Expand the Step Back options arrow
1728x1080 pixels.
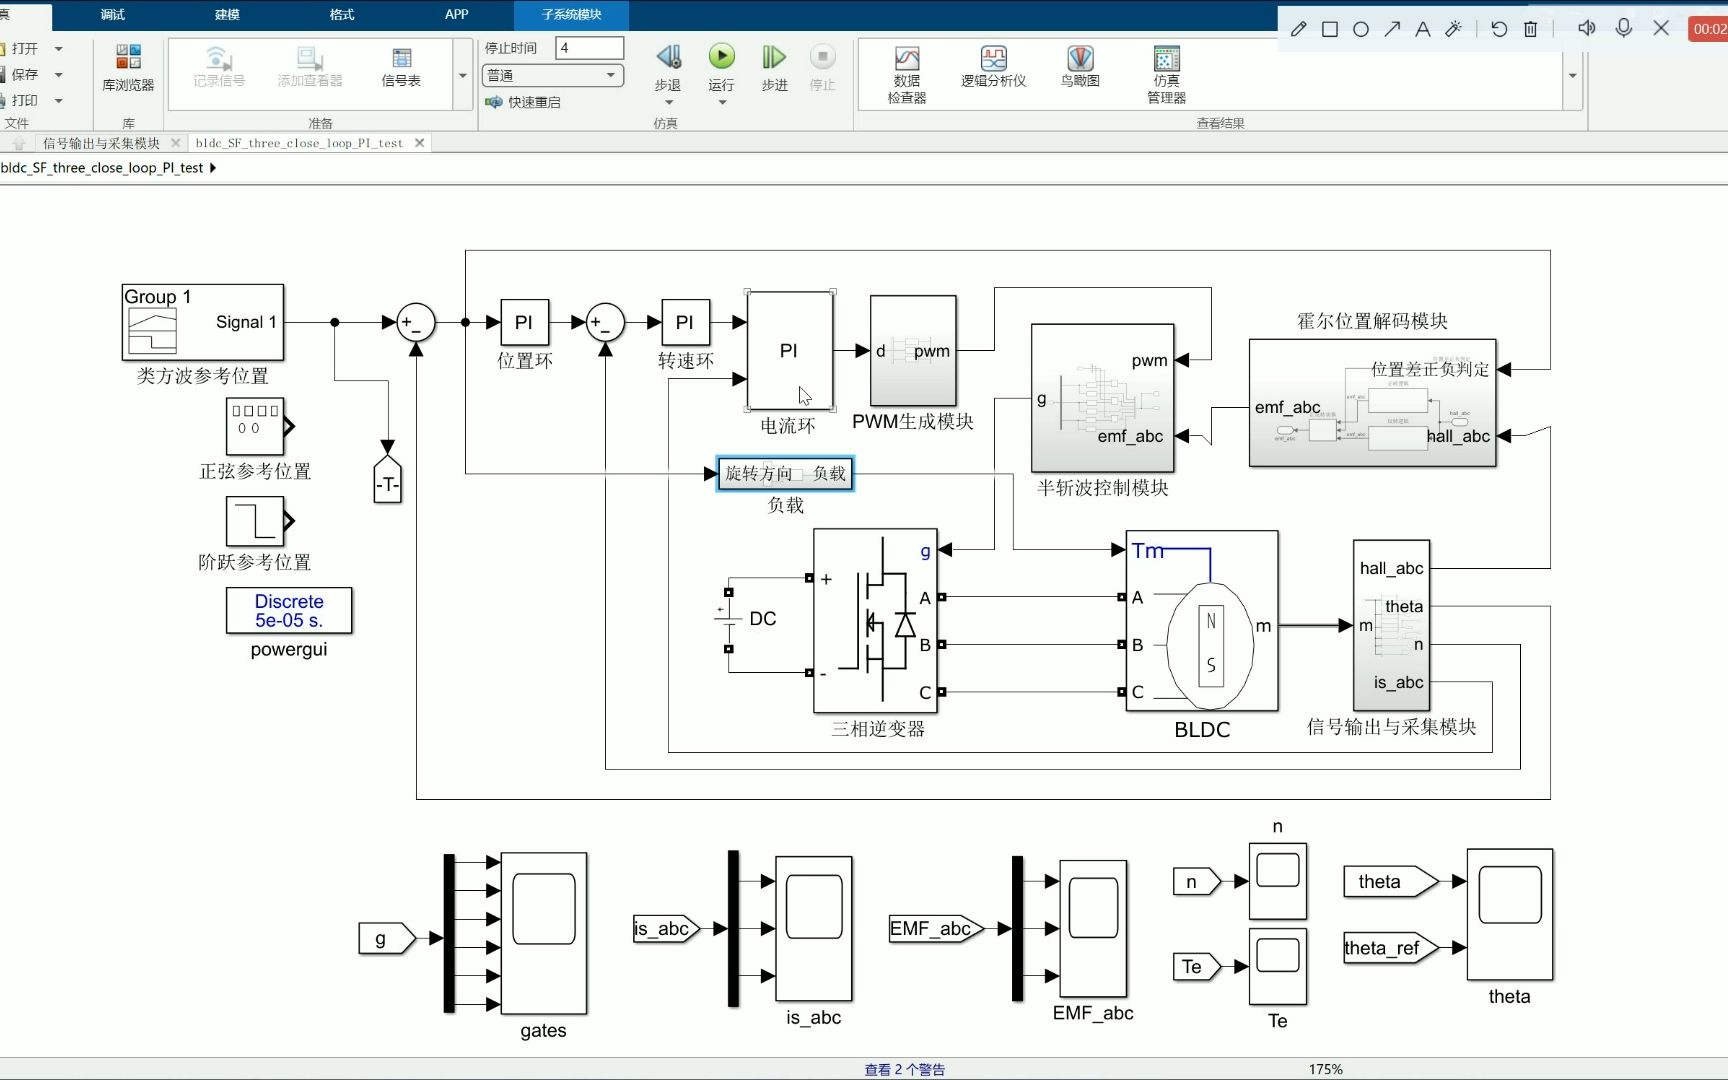(668, 102)
